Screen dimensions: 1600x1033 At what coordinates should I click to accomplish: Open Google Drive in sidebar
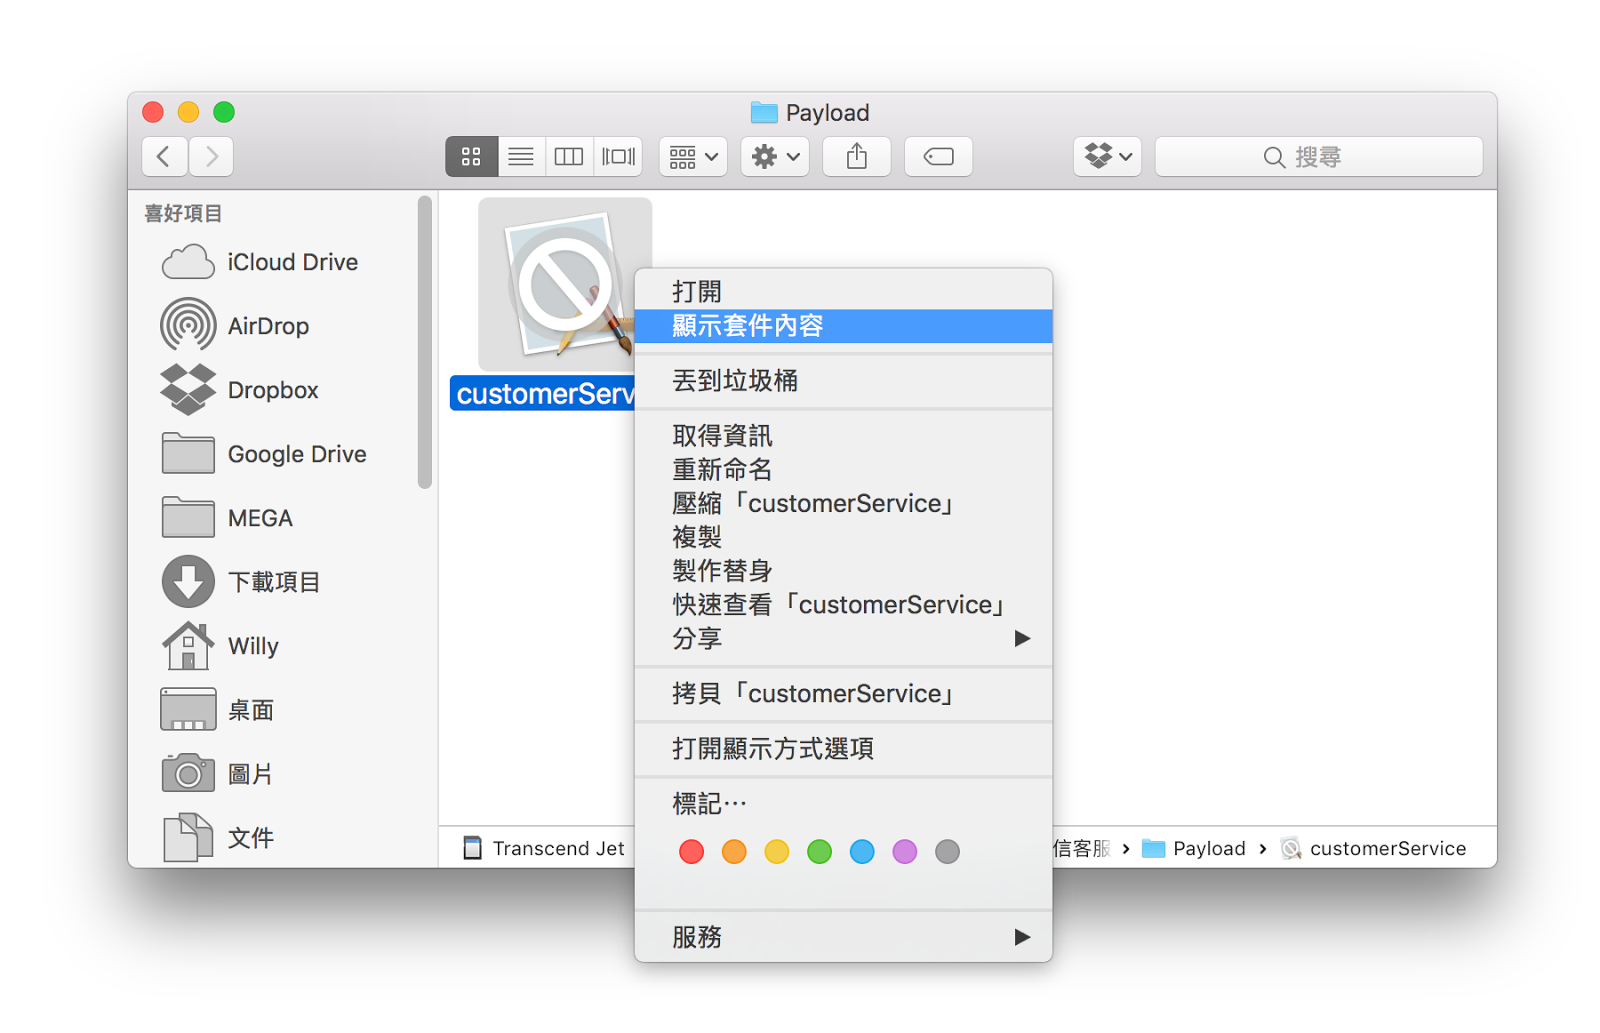click(263, 454)
